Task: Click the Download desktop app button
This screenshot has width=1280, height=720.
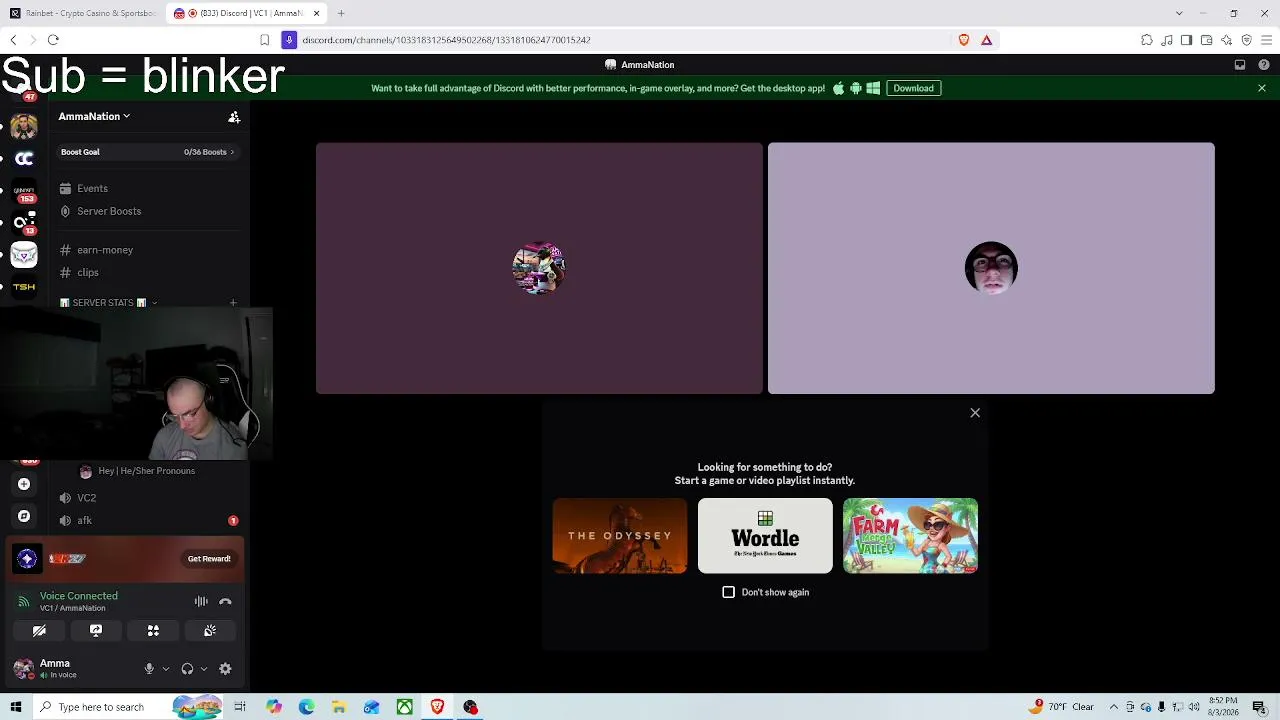Action: (913, 88)
